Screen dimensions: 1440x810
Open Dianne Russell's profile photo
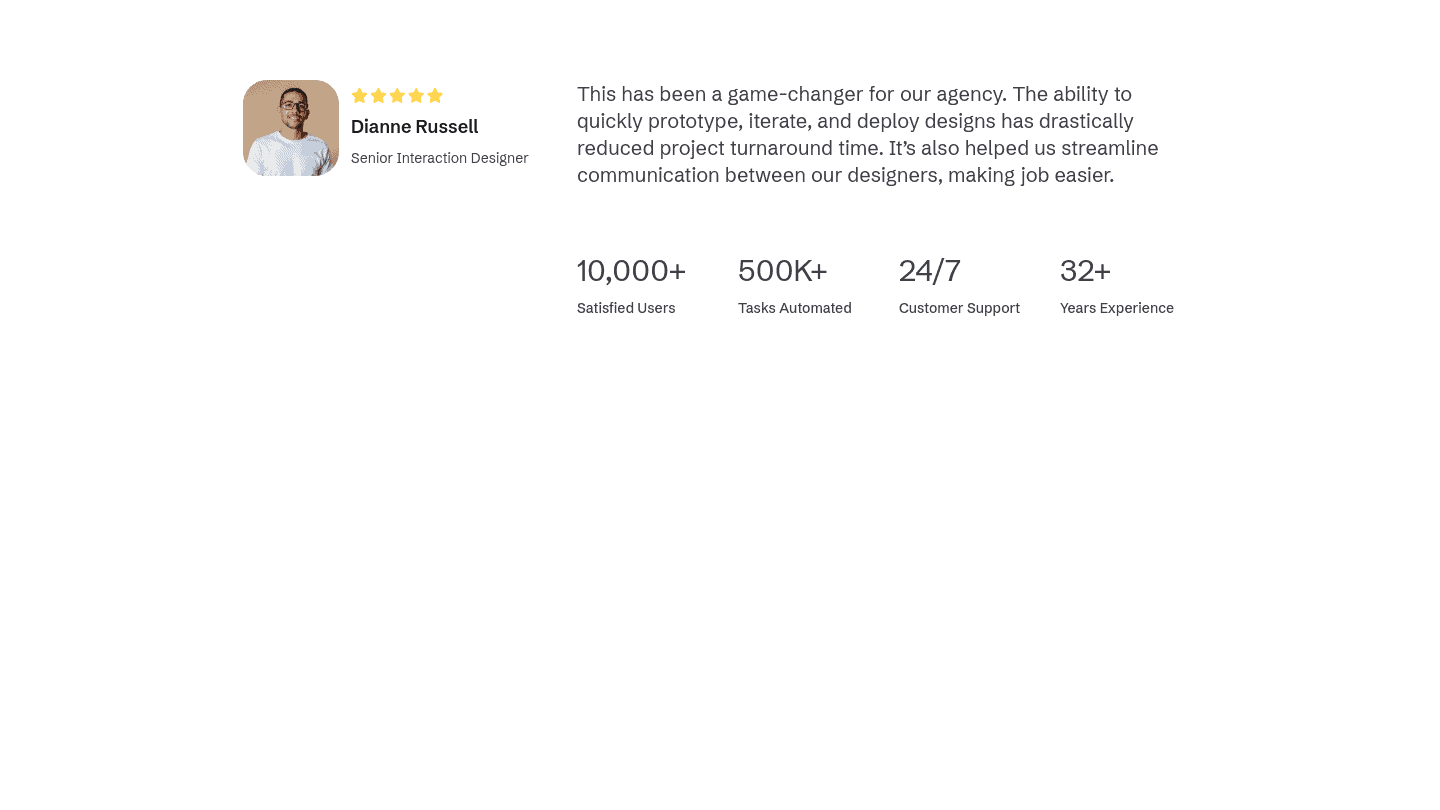tap(291, 128)
